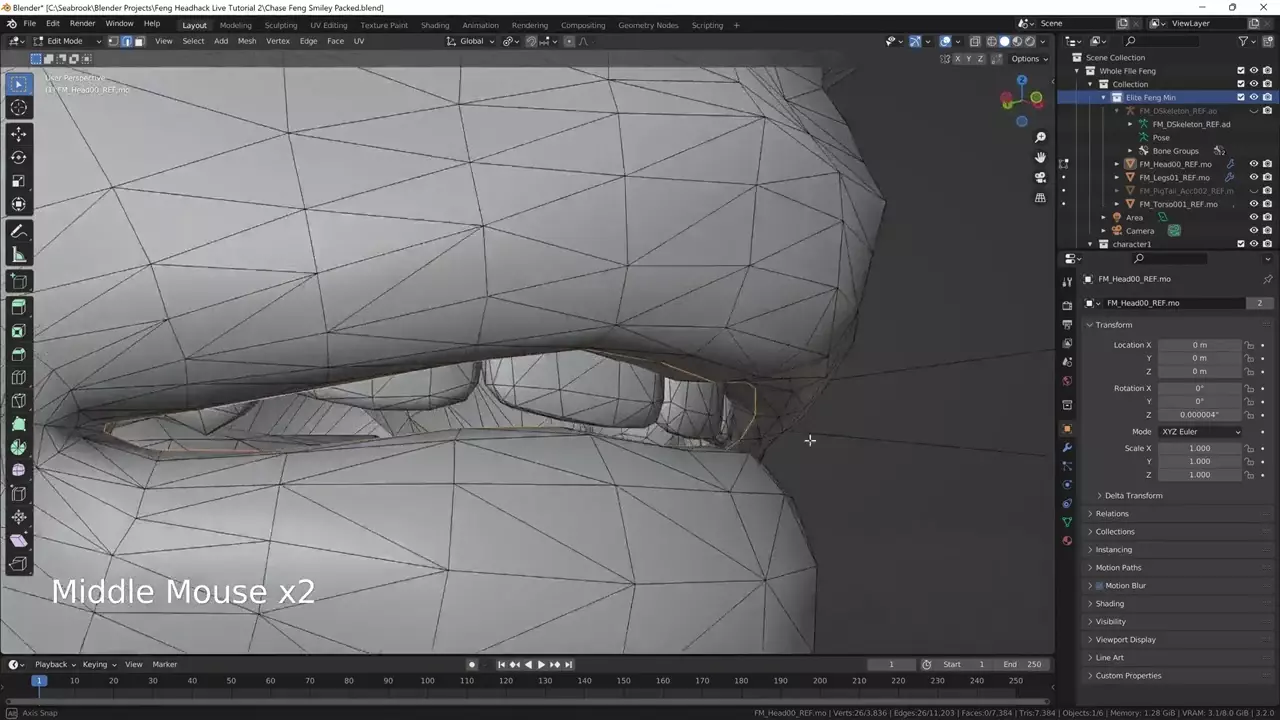1280x720 pixels.
Task: Activate the Annotate pencil tool
Action: [x=18, y=231]
